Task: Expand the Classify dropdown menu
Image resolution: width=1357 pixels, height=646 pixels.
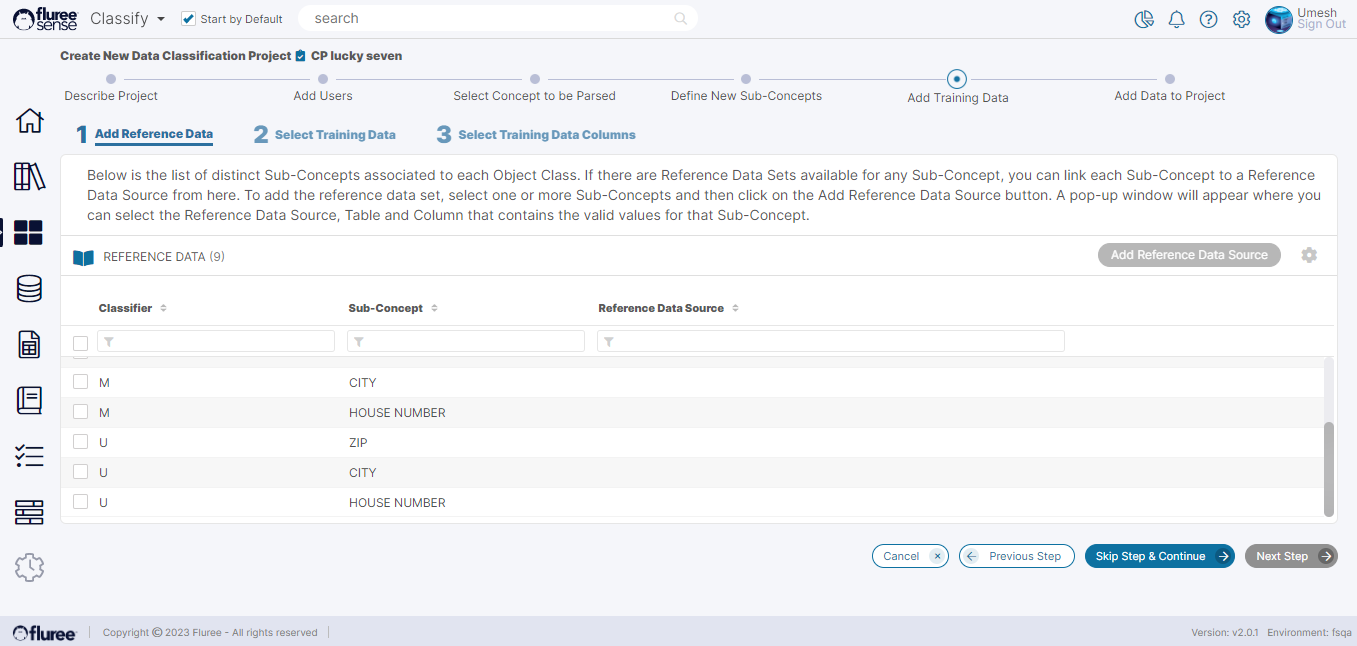Action: tap(127, 19)
